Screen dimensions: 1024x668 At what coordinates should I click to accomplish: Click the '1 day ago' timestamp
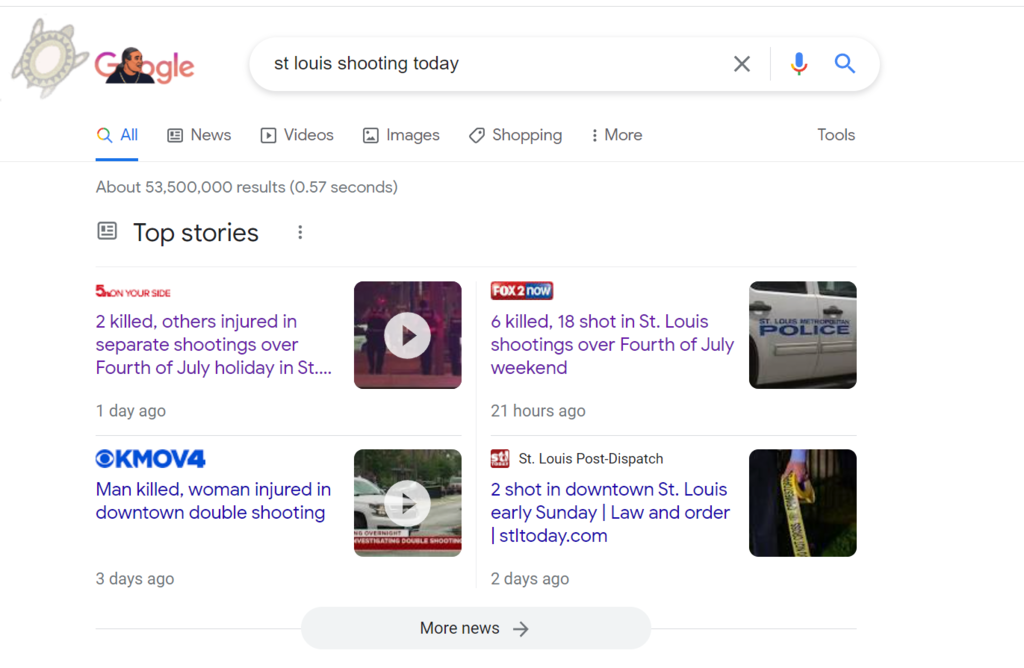(x=131, y=411)
